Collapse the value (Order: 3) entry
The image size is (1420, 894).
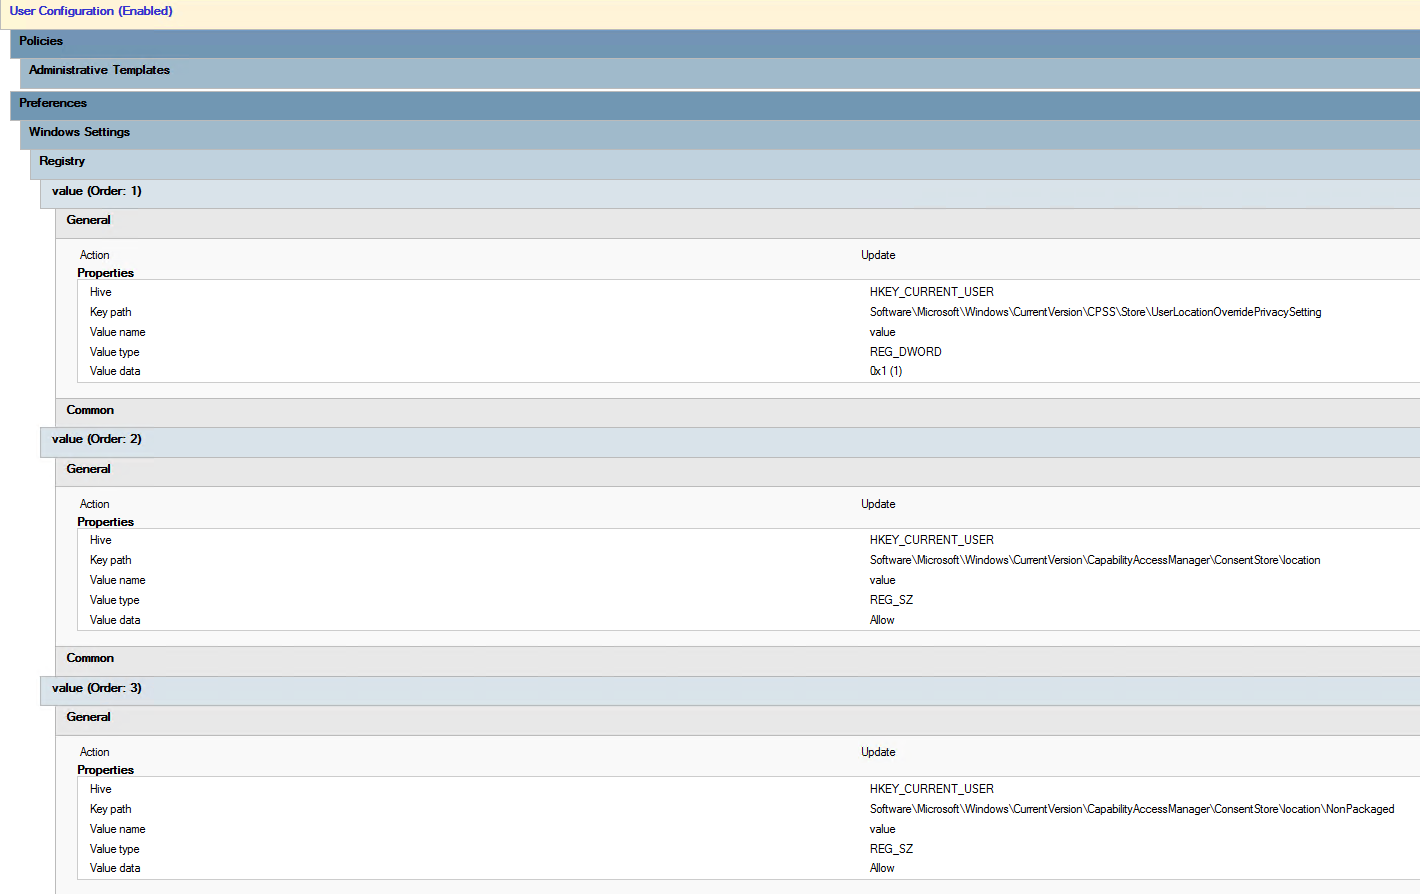click(97, 688)
